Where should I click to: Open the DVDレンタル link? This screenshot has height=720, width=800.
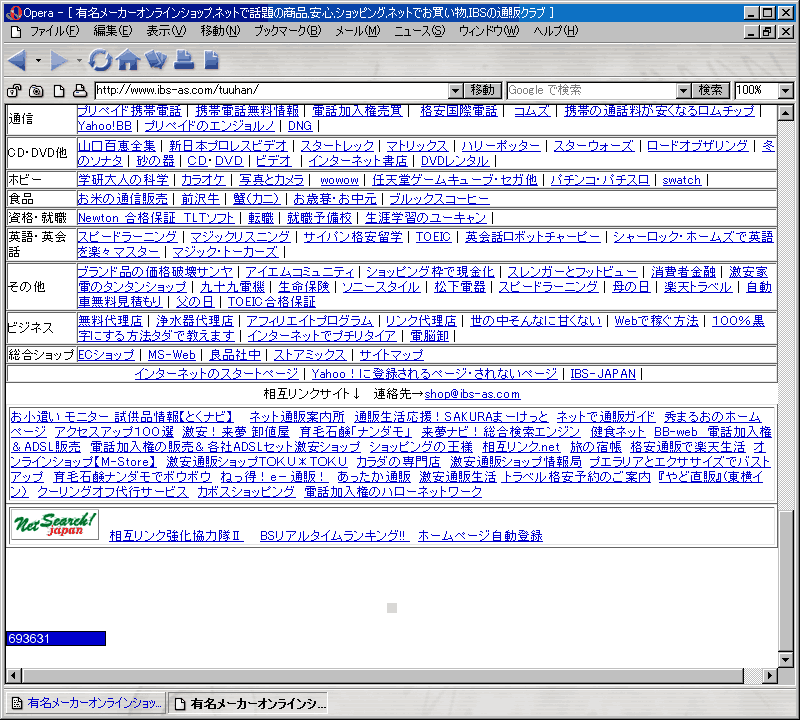pos(455,161)
